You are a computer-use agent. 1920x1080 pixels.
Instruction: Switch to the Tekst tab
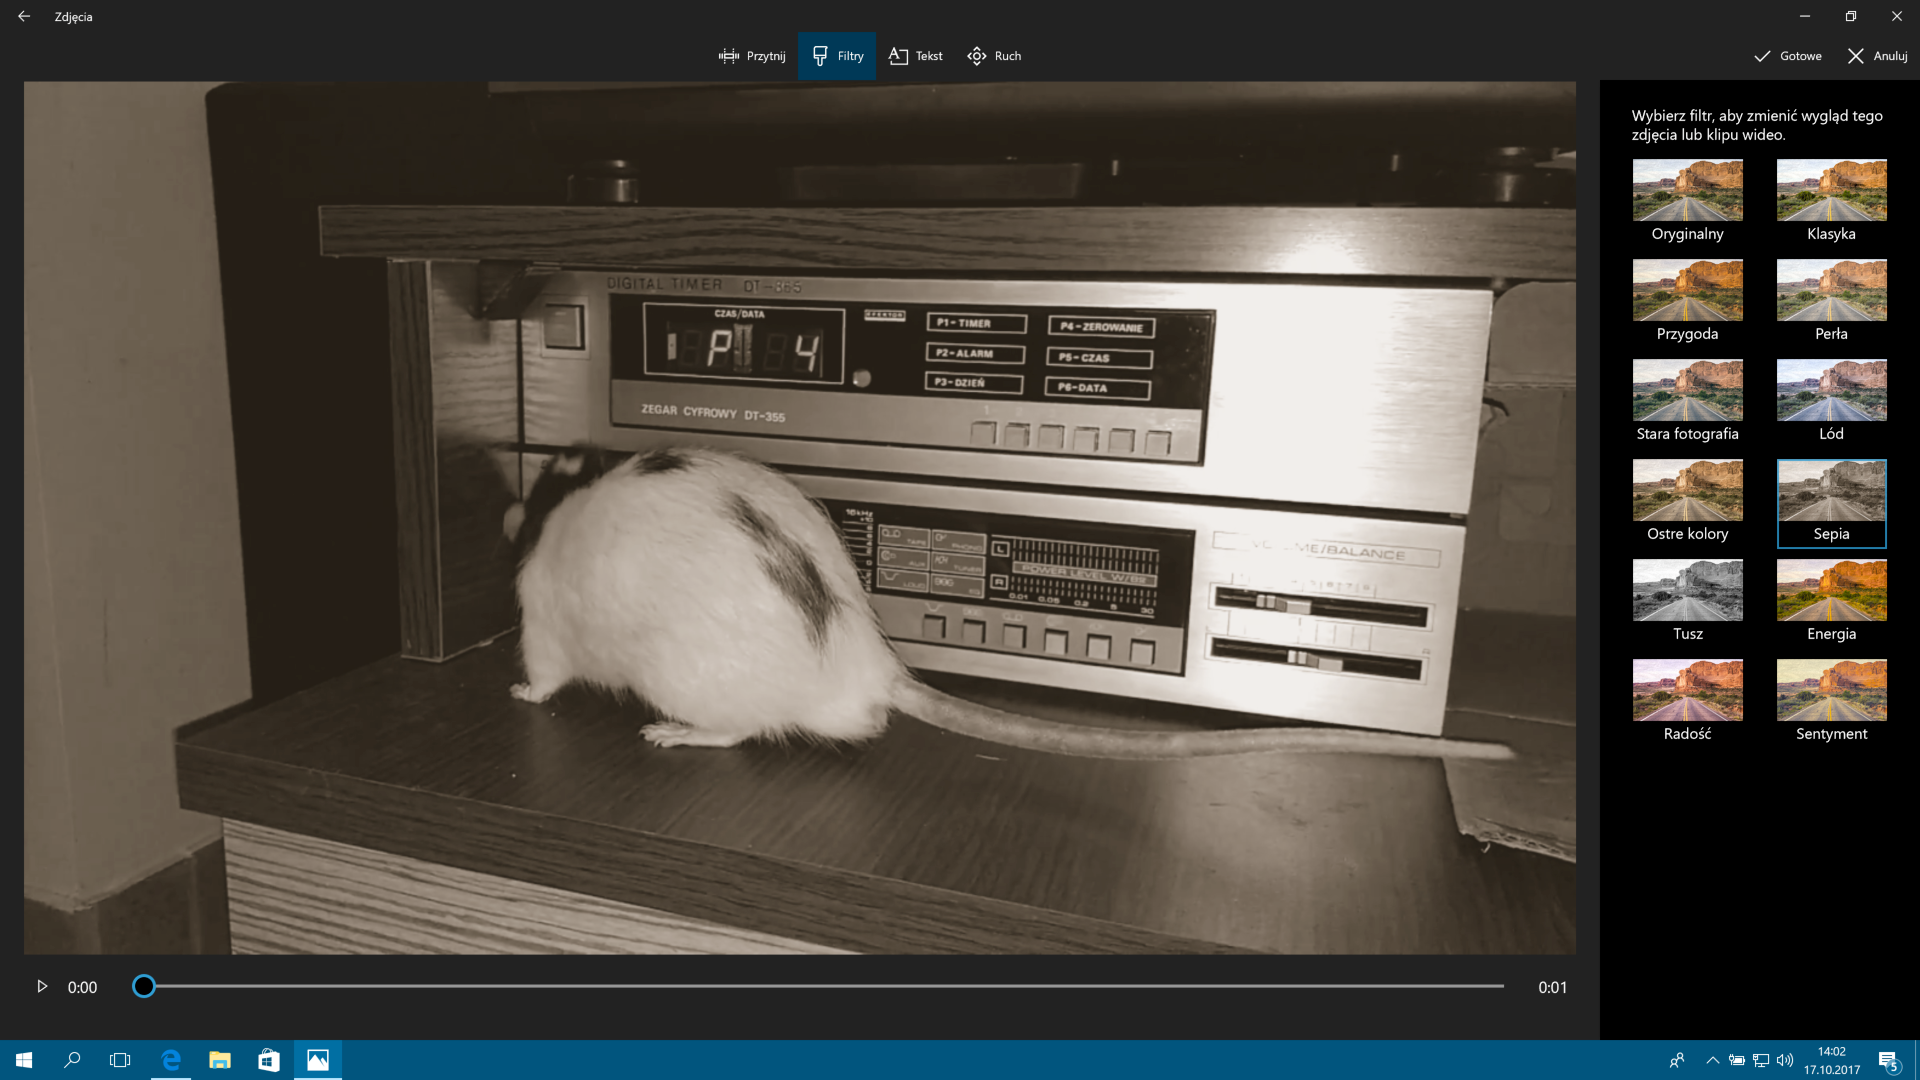coord(916,56)
